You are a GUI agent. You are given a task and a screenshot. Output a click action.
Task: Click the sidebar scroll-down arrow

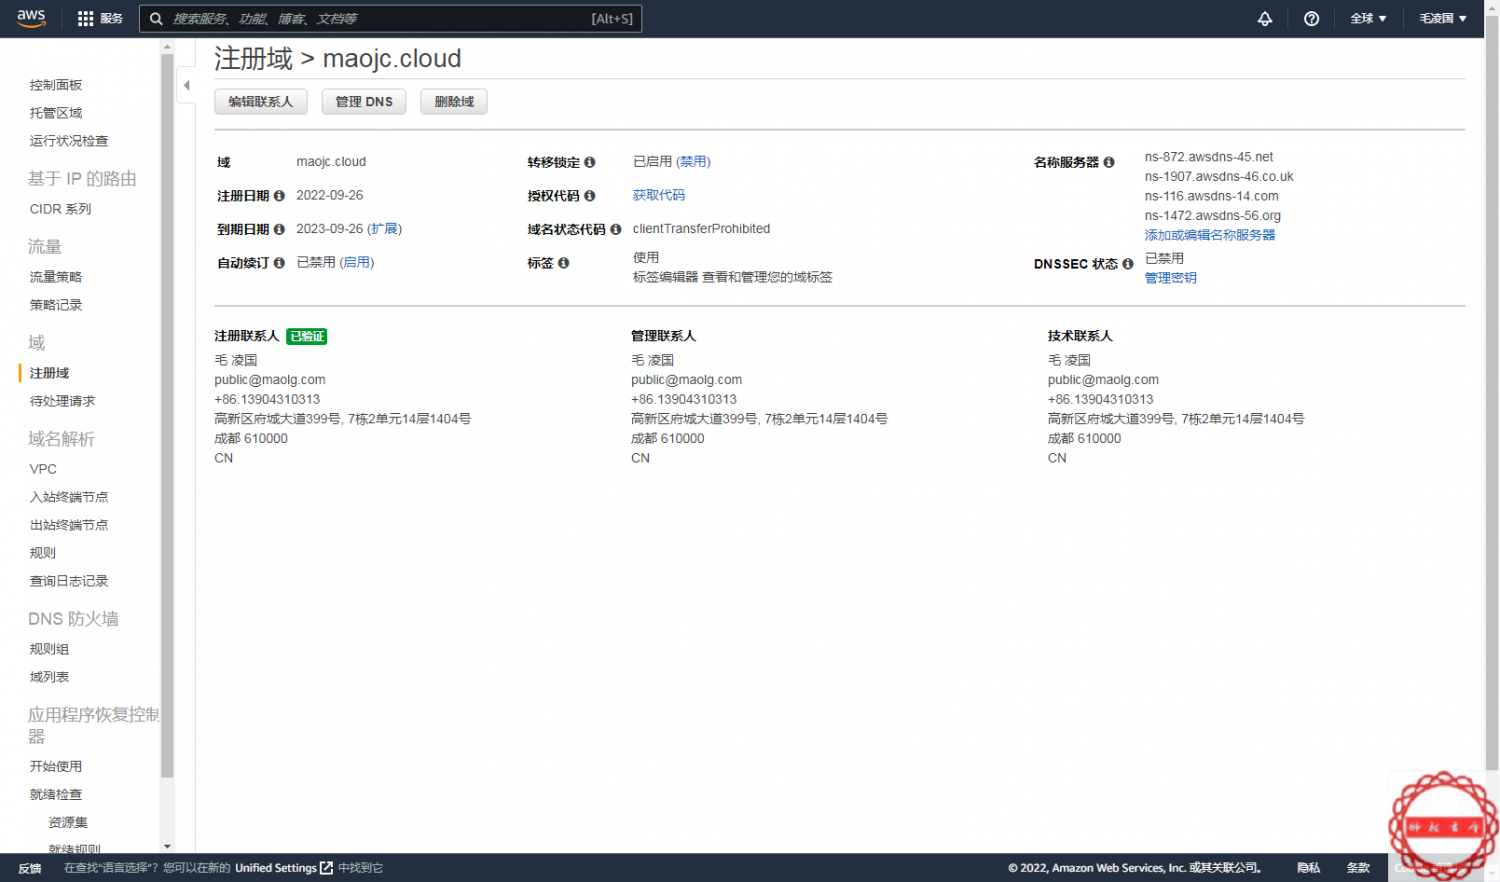(x=167, y=846)
